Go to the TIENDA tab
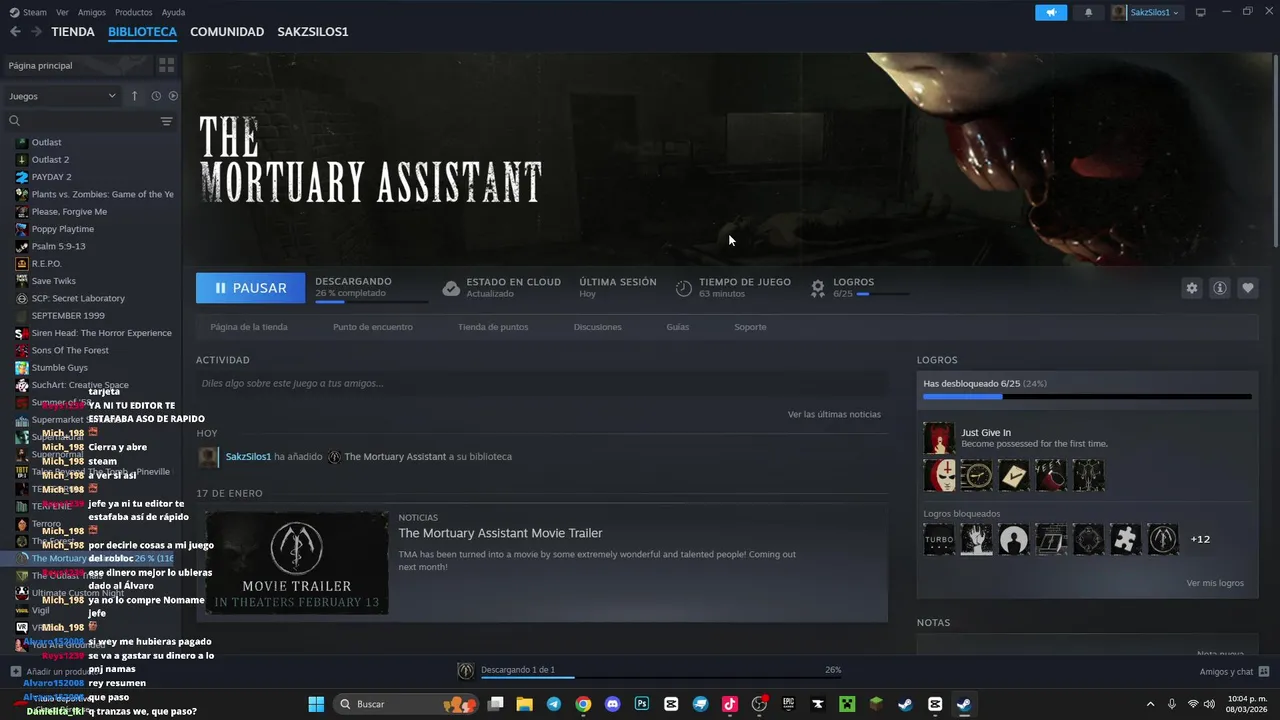 click(x=73, y=32)
